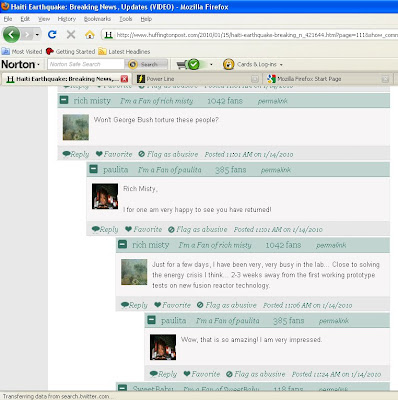The image size is (398, 400).
Task: Click into the Norton Safe Search field
Action: (x=86, y=64)
